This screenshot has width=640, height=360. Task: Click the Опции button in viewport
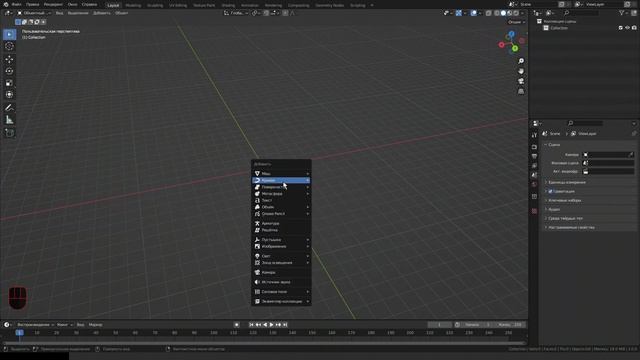516,22
